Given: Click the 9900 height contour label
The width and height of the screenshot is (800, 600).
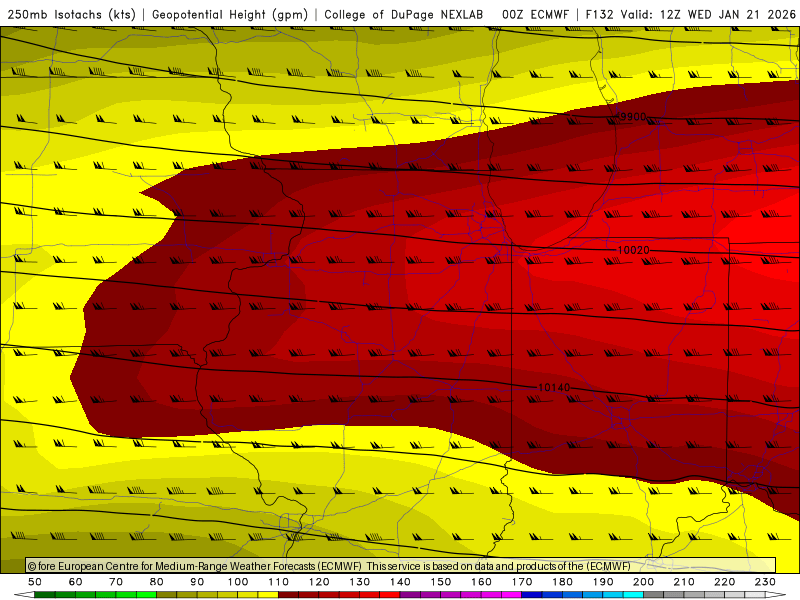Looking at the screenshot, I should (x=632, y=117).
